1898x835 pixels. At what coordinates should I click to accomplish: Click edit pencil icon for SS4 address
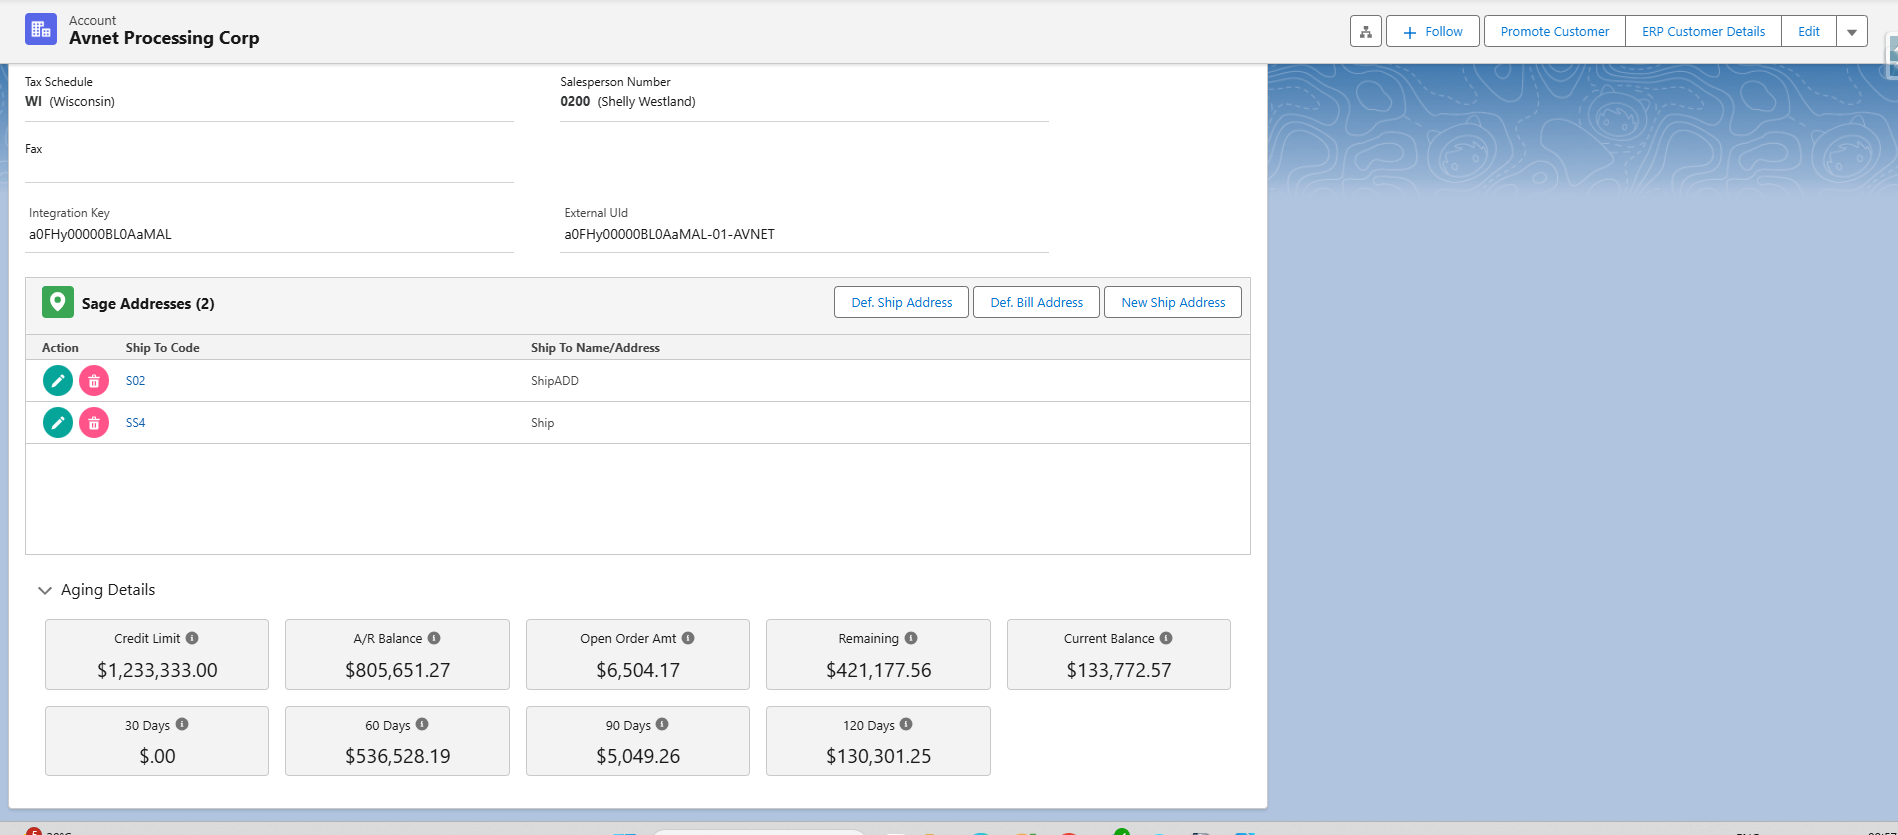point(58,423)
